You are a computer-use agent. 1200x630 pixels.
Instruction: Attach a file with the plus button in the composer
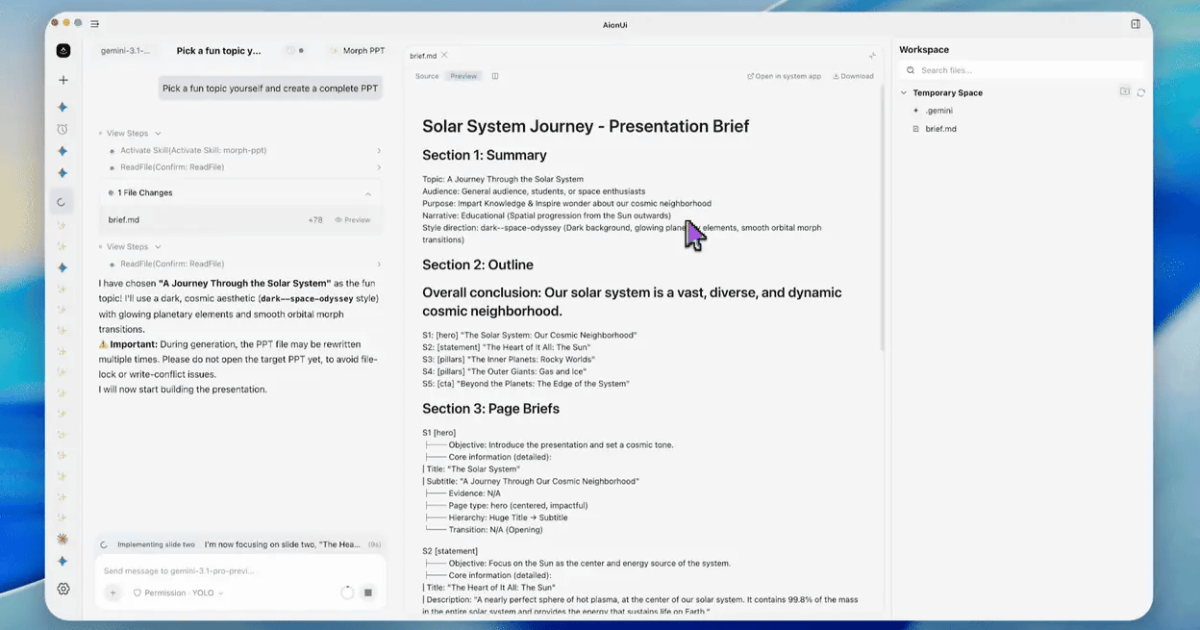(x=112, y=593)
